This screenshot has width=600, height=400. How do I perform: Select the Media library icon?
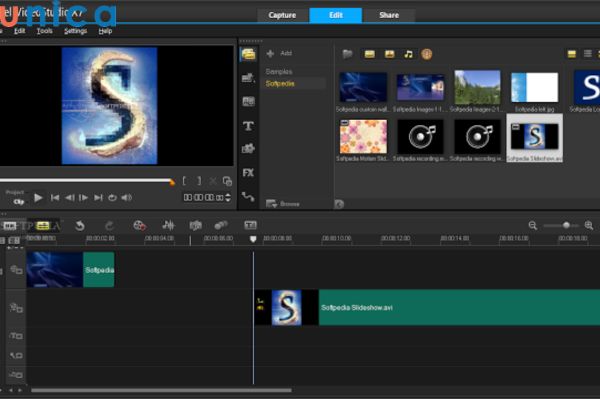point(248,53)
